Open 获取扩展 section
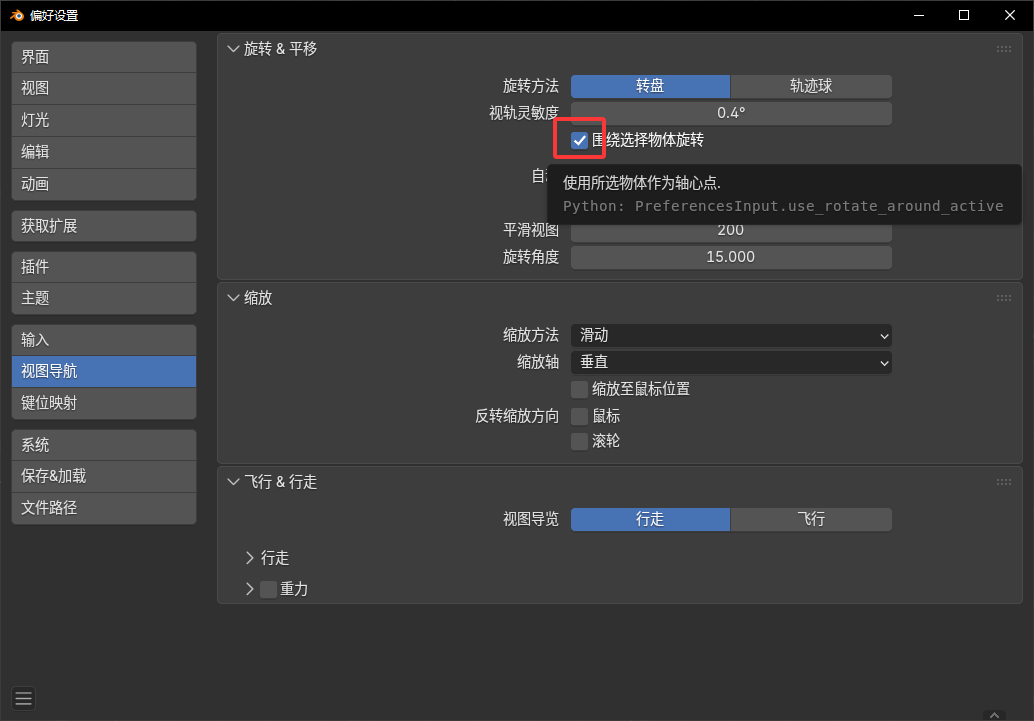 click(104, 226)
